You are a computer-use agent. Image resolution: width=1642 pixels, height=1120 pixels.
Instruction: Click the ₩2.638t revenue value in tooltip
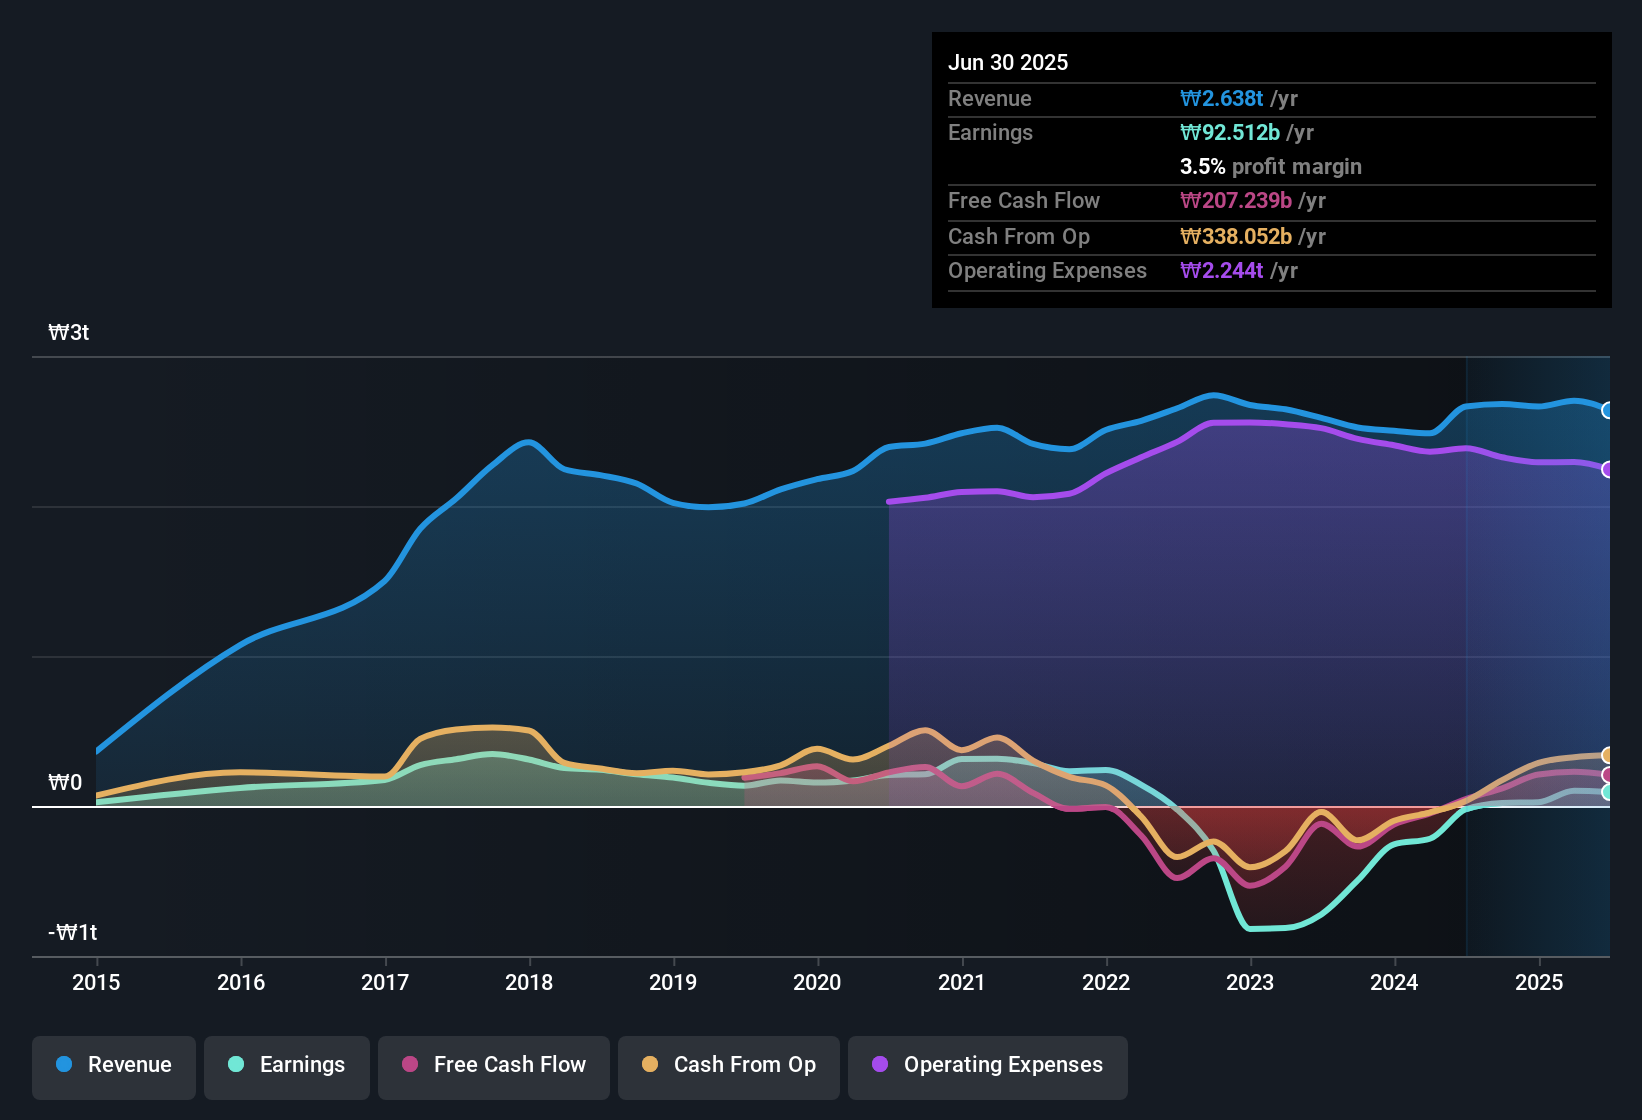tap(1222, 98)
